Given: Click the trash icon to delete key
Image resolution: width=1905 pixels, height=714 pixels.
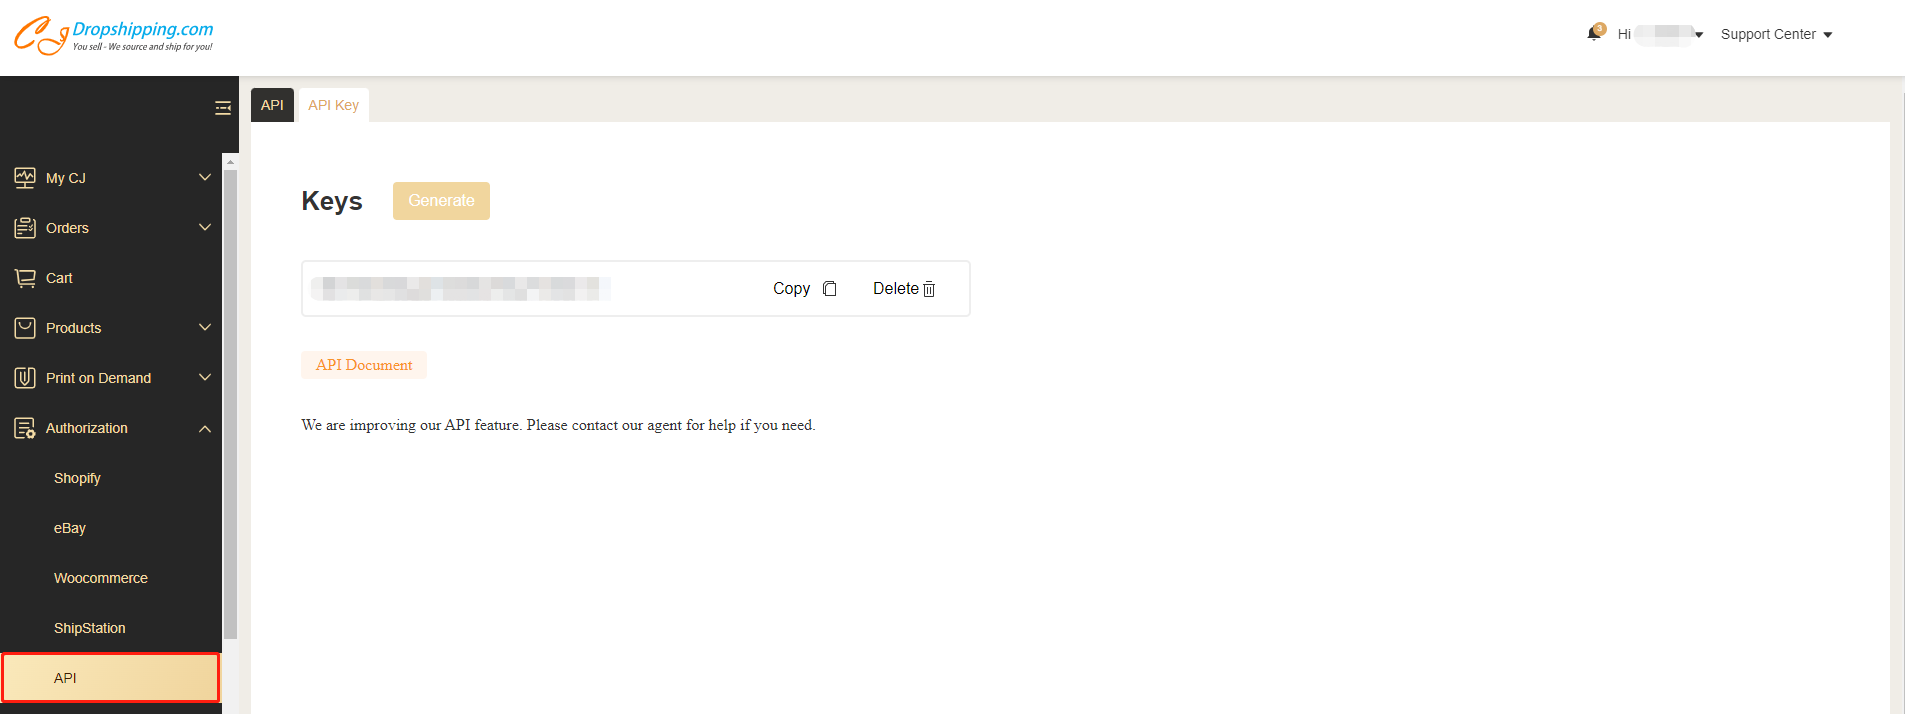Looking at the screenshot, I should 929,289.
